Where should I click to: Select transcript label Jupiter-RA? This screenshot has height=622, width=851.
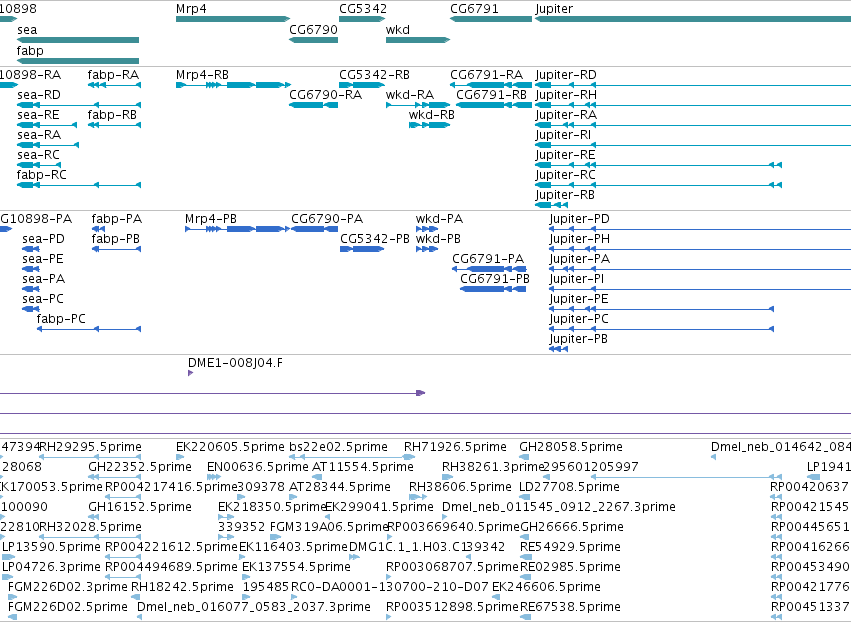(566, 115)
